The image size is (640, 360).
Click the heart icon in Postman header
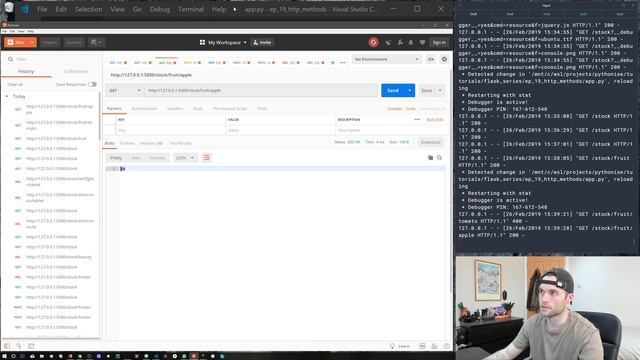(x=422, y=42)
